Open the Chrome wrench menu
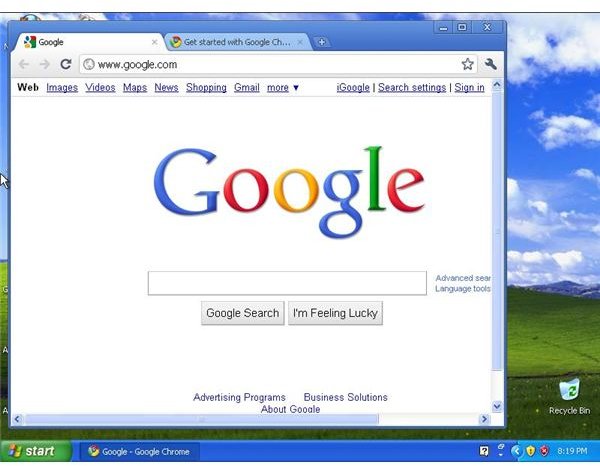 491,64
